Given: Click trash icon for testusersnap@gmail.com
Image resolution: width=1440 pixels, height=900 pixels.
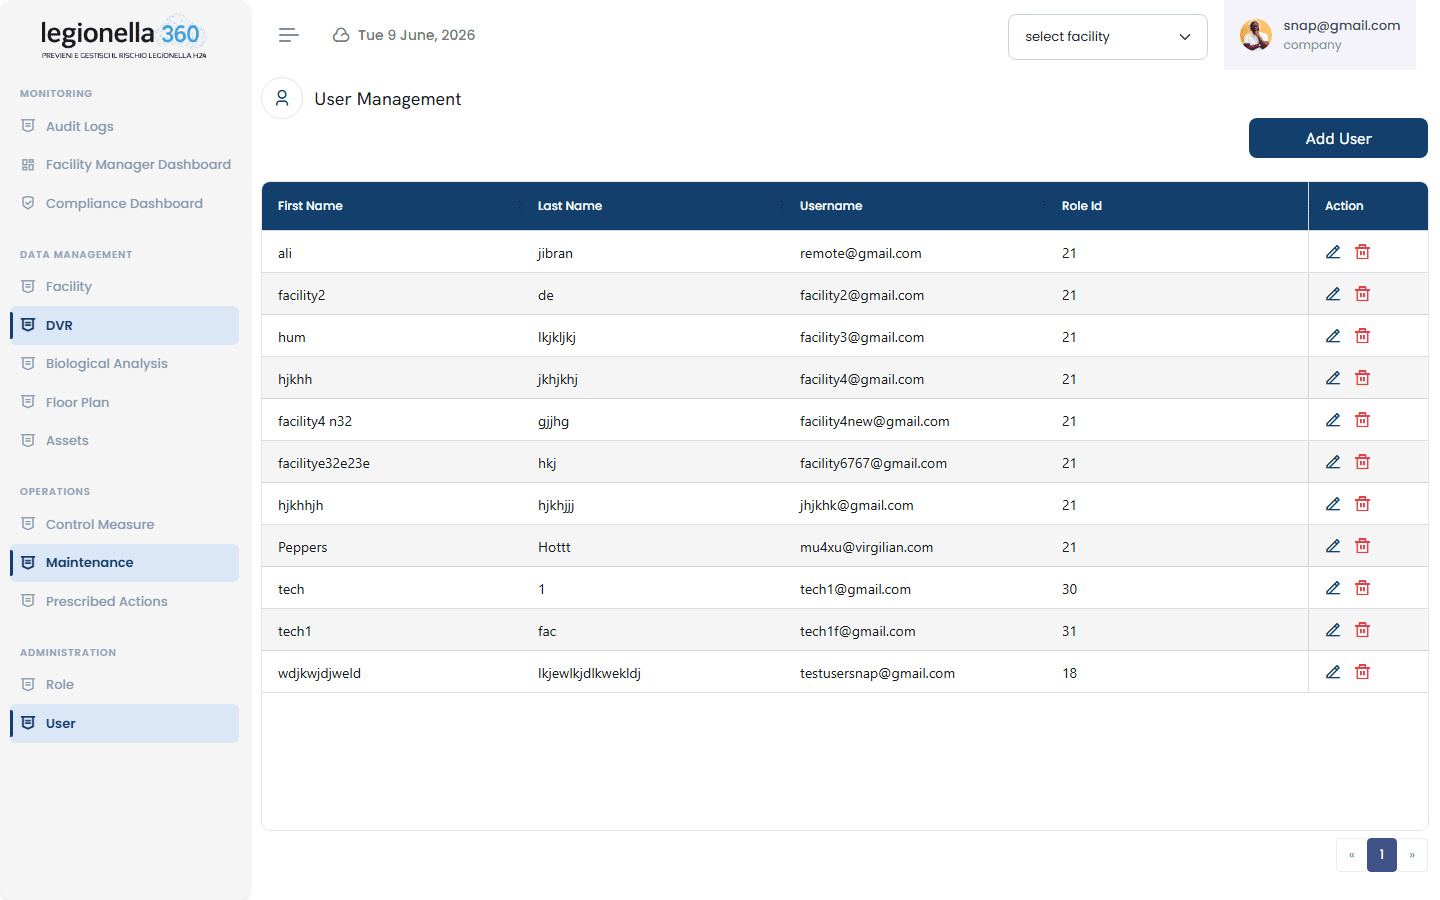Looking at the screenshot, I should (x=1362, y=672).
